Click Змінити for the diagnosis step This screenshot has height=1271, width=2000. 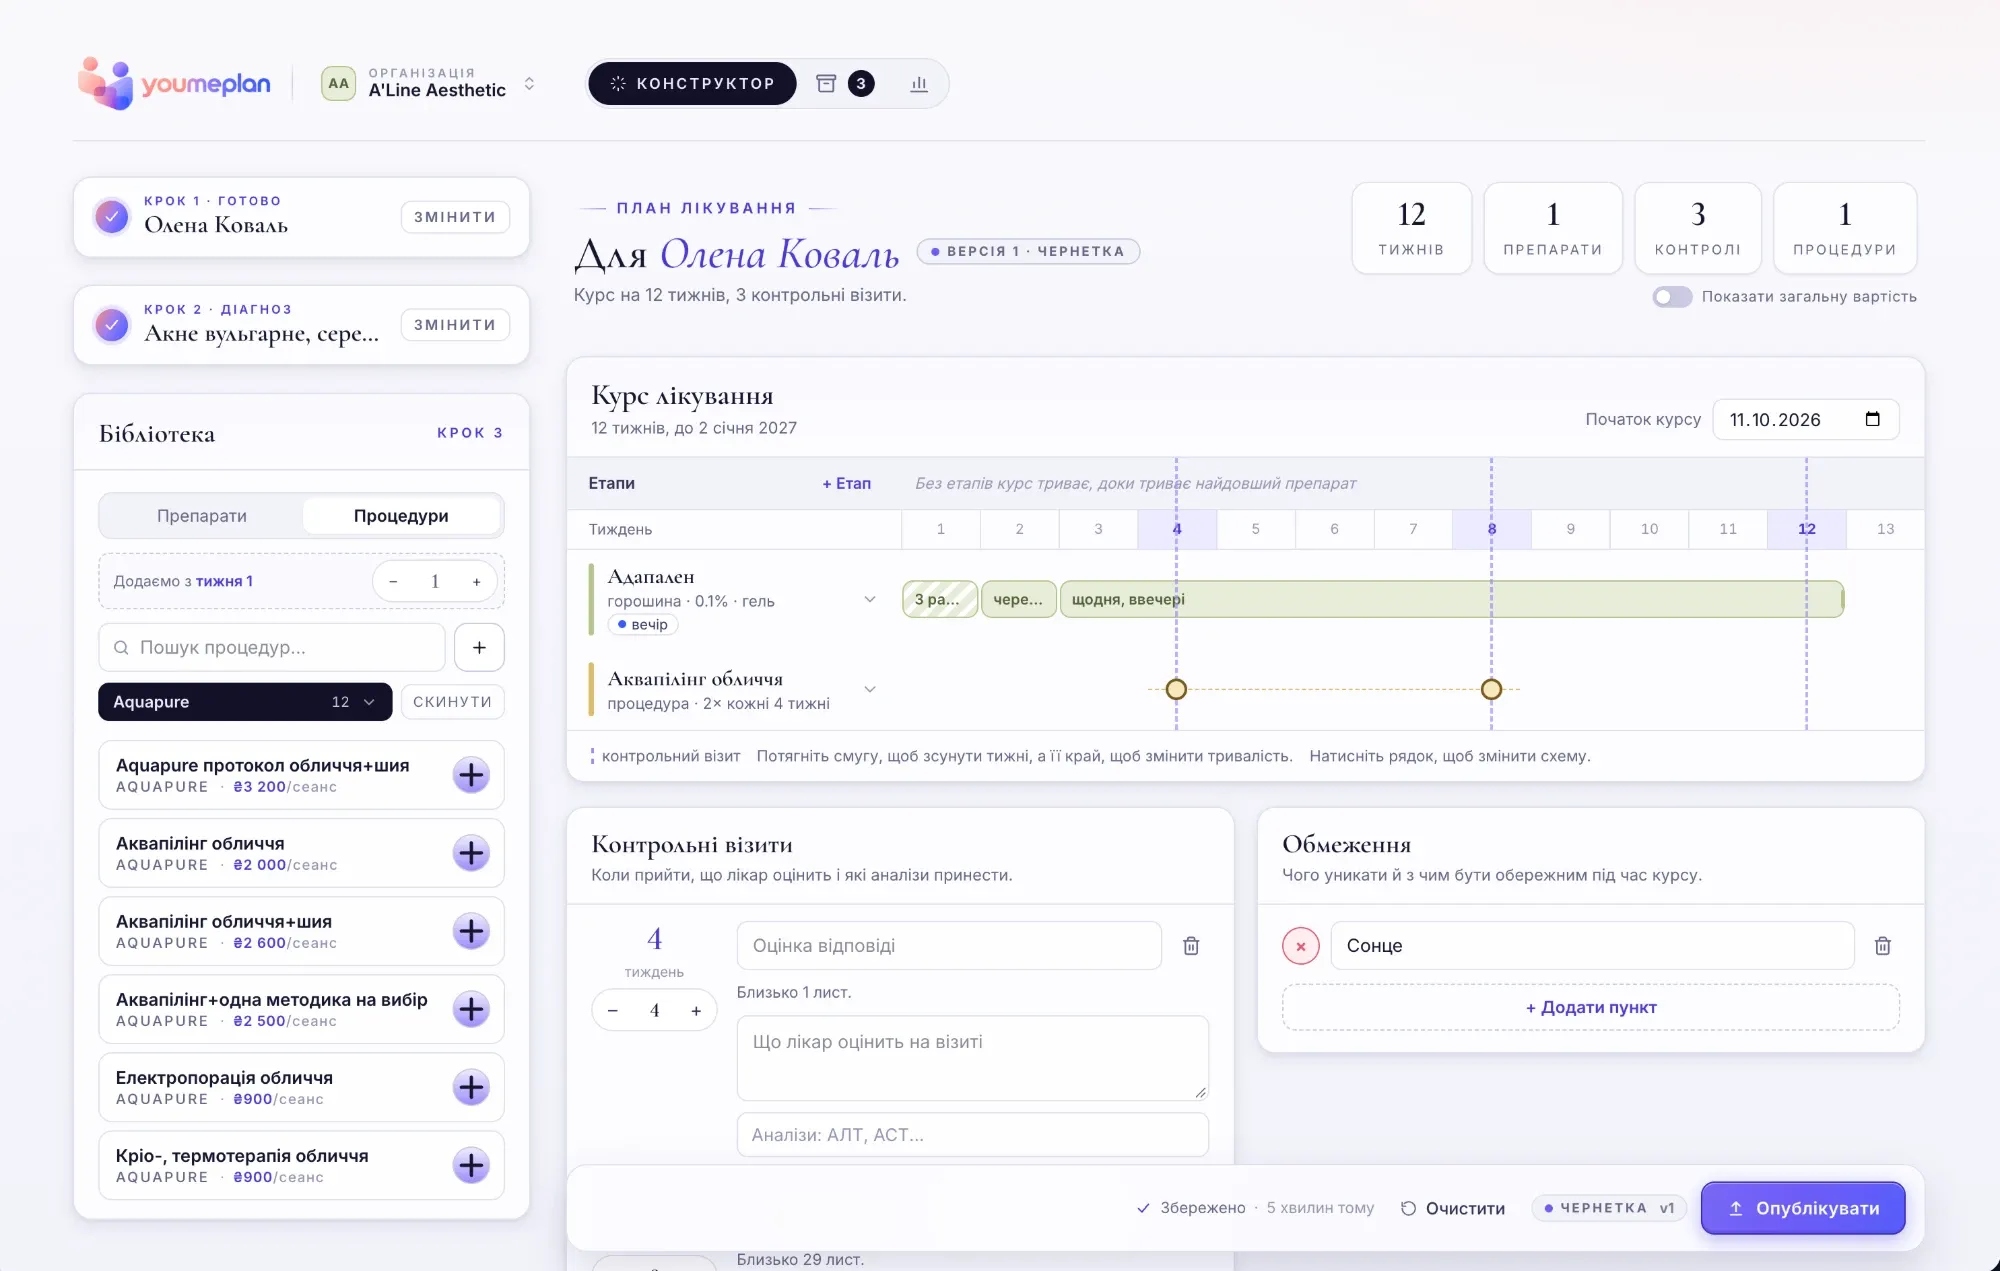[x=455, y=325]
